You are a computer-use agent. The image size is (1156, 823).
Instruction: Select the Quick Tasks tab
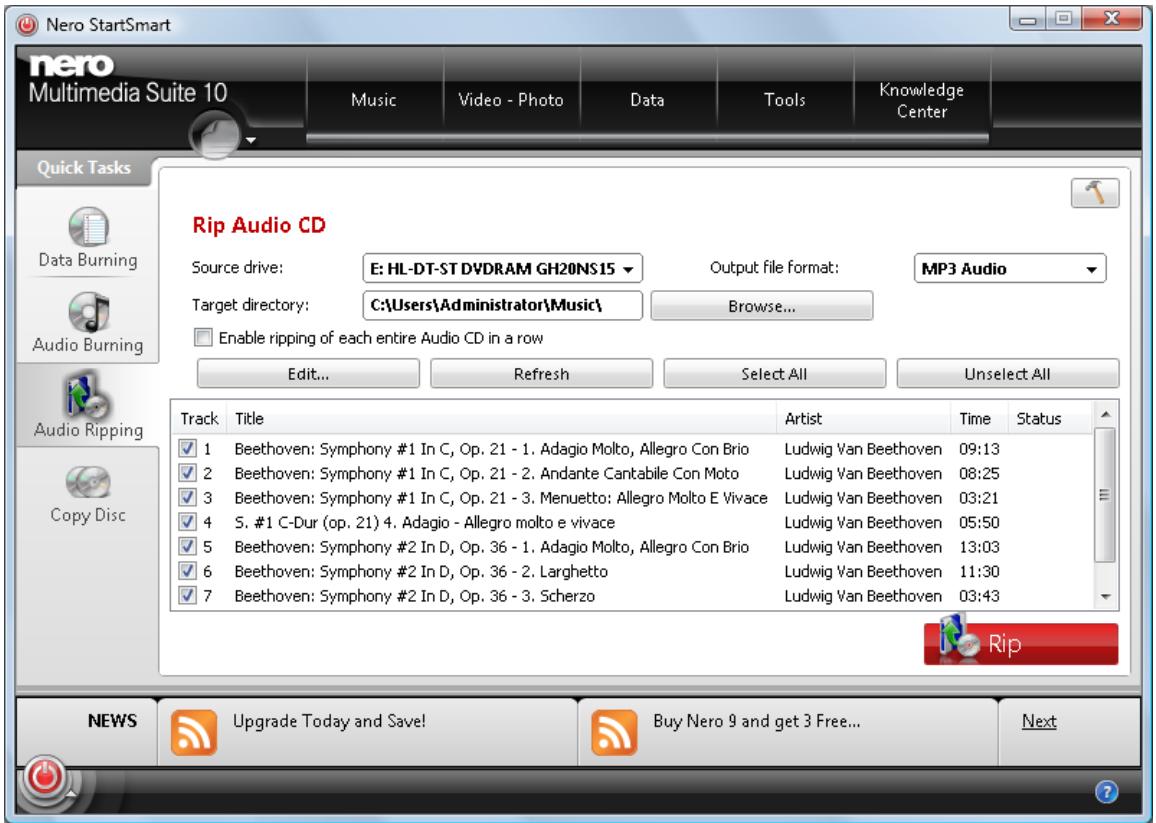pyautogui.click(x=84, y=168)
